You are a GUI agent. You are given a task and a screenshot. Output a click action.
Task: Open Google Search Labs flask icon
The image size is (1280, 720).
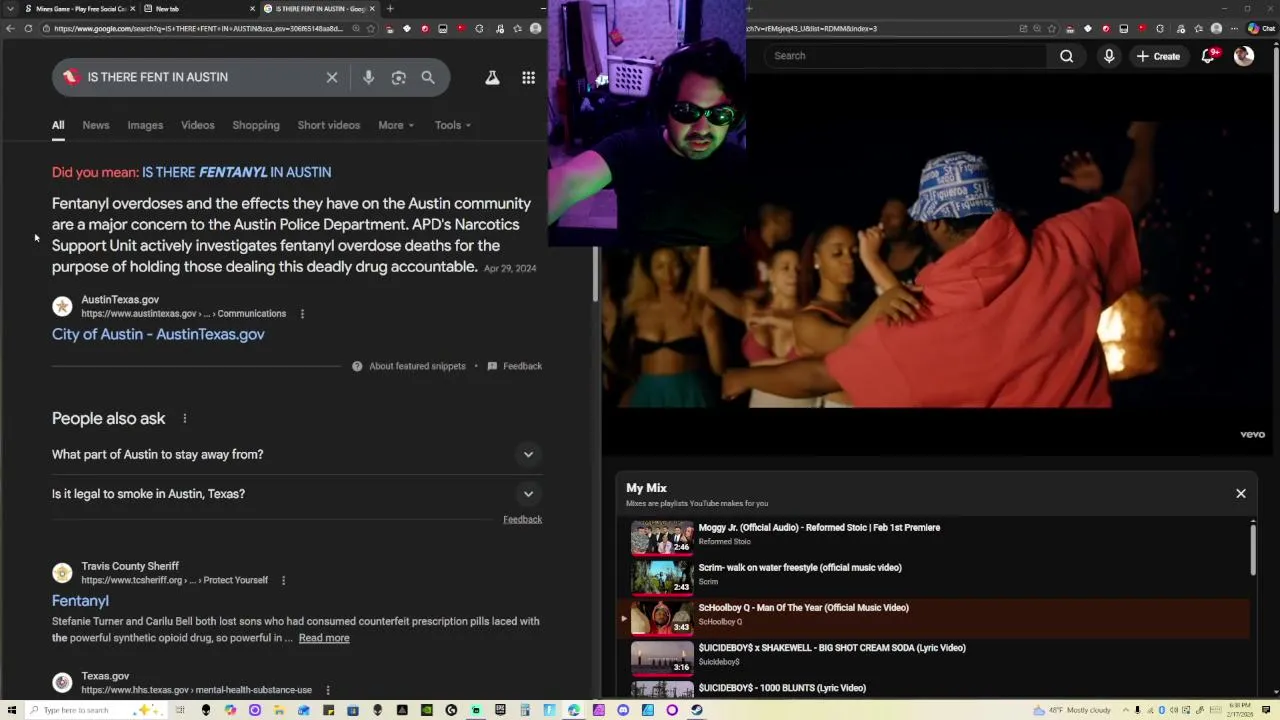(x=492, y=77)
